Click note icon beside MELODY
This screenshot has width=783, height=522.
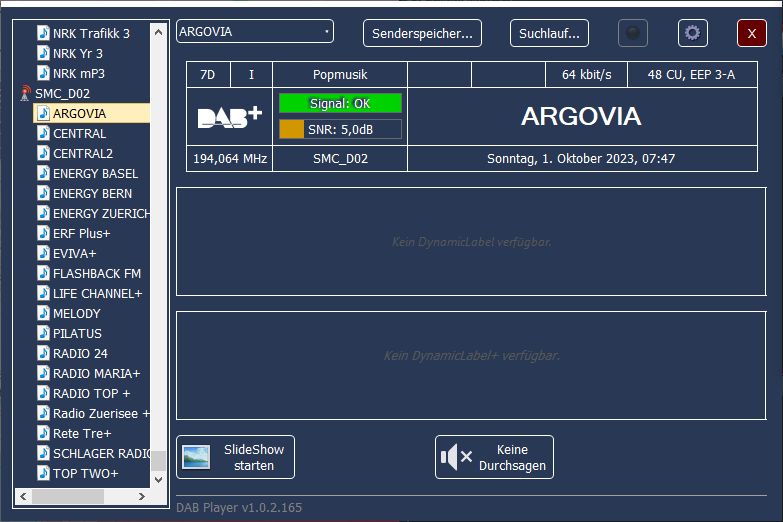pyautogui.click(x=43, y=313)
